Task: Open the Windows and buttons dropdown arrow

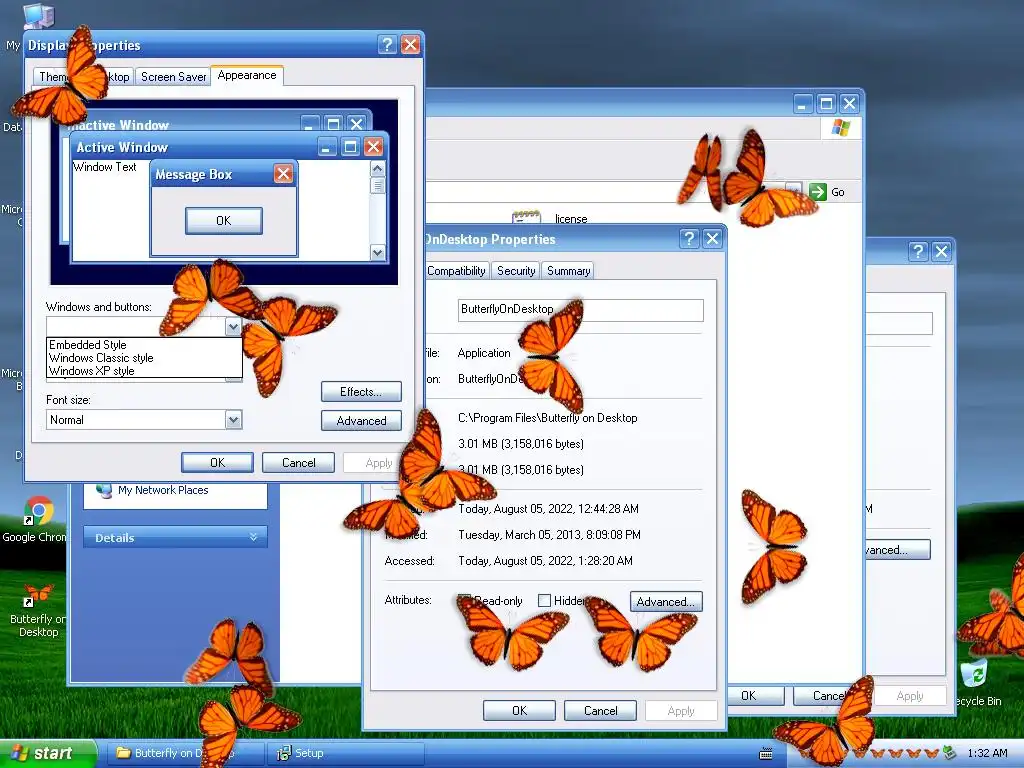Action: (233, 326)
